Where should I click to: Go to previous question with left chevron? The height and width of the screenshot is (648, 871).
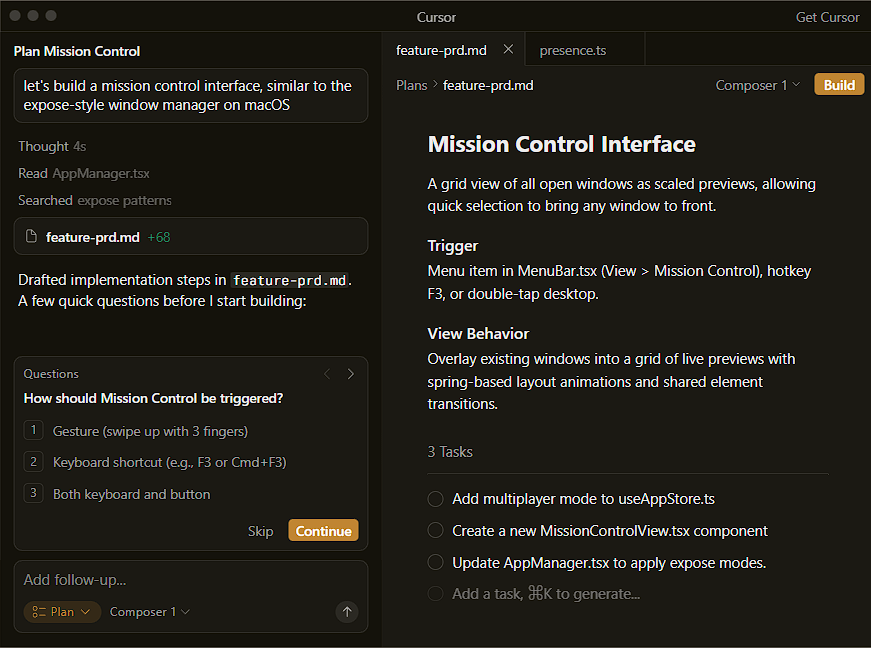[x=327, y=374]
